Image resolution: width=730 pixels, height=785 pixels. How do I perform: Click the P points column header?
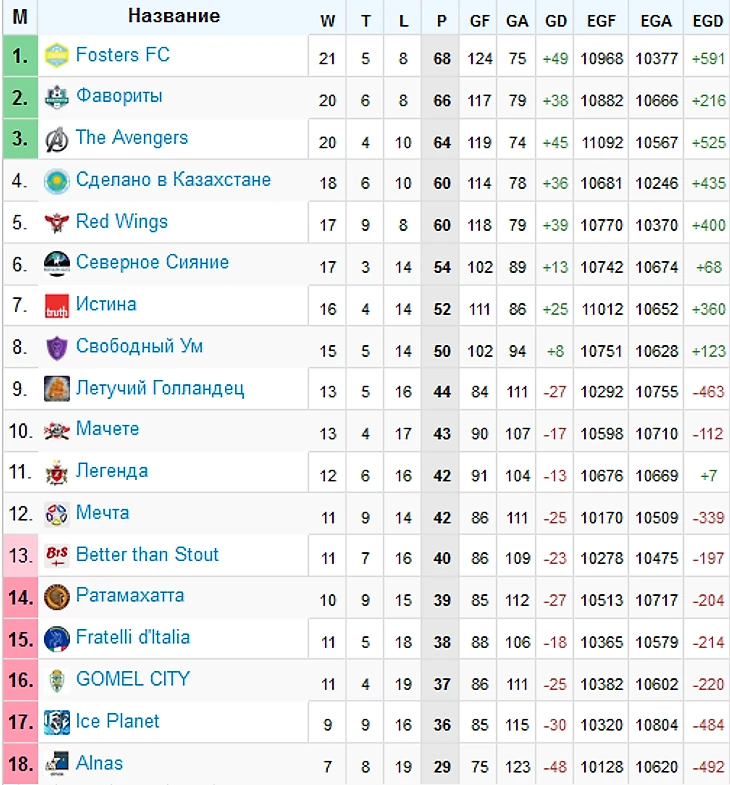click(441, 21)
